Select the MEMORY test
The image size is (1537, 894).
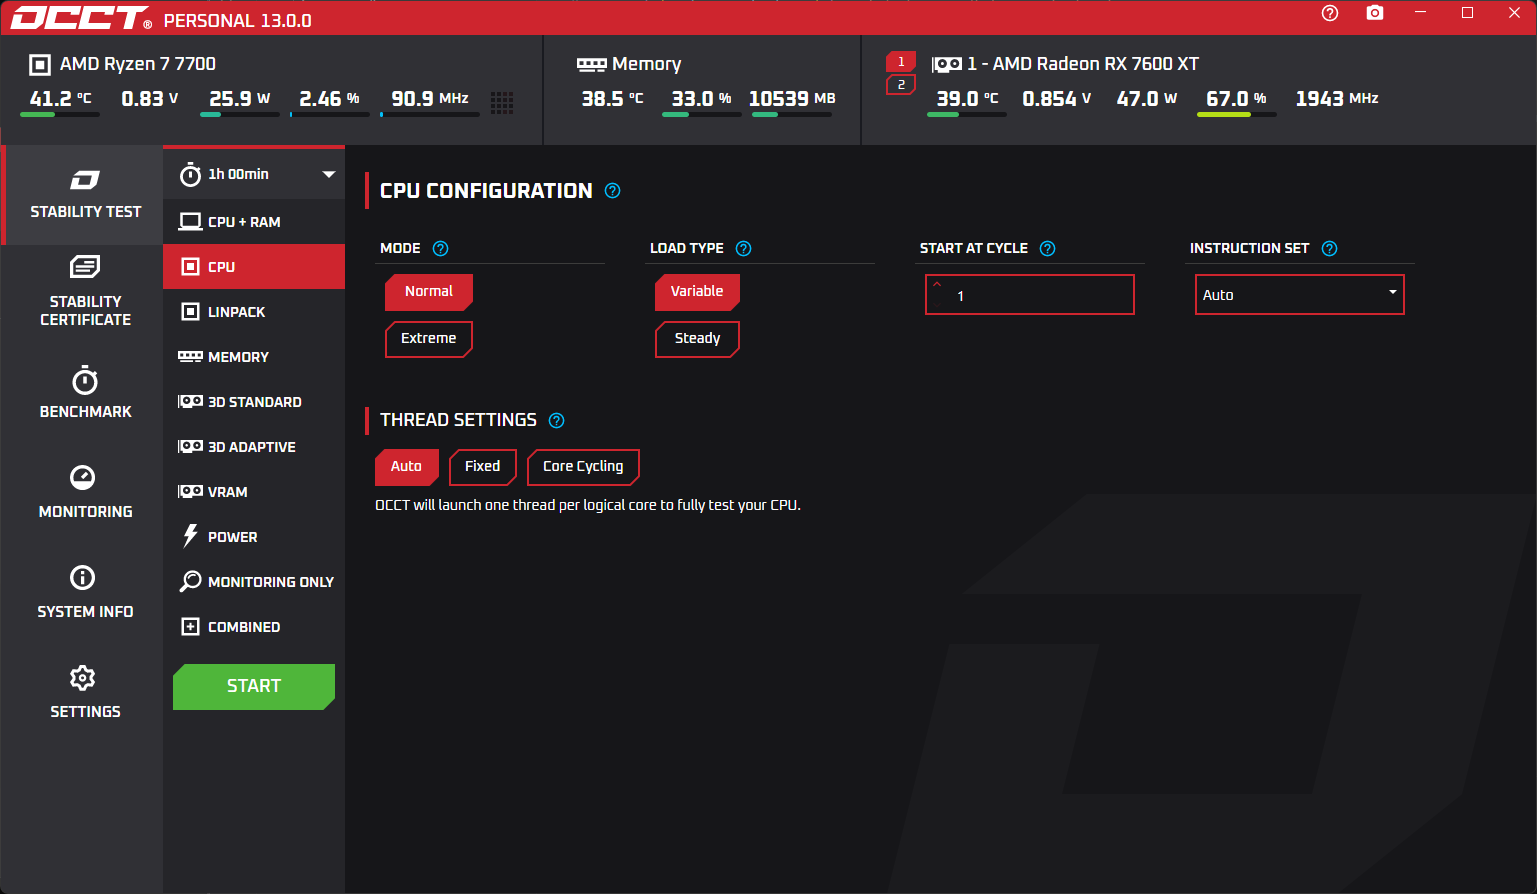pyautogui.click(x=254, y=357)
